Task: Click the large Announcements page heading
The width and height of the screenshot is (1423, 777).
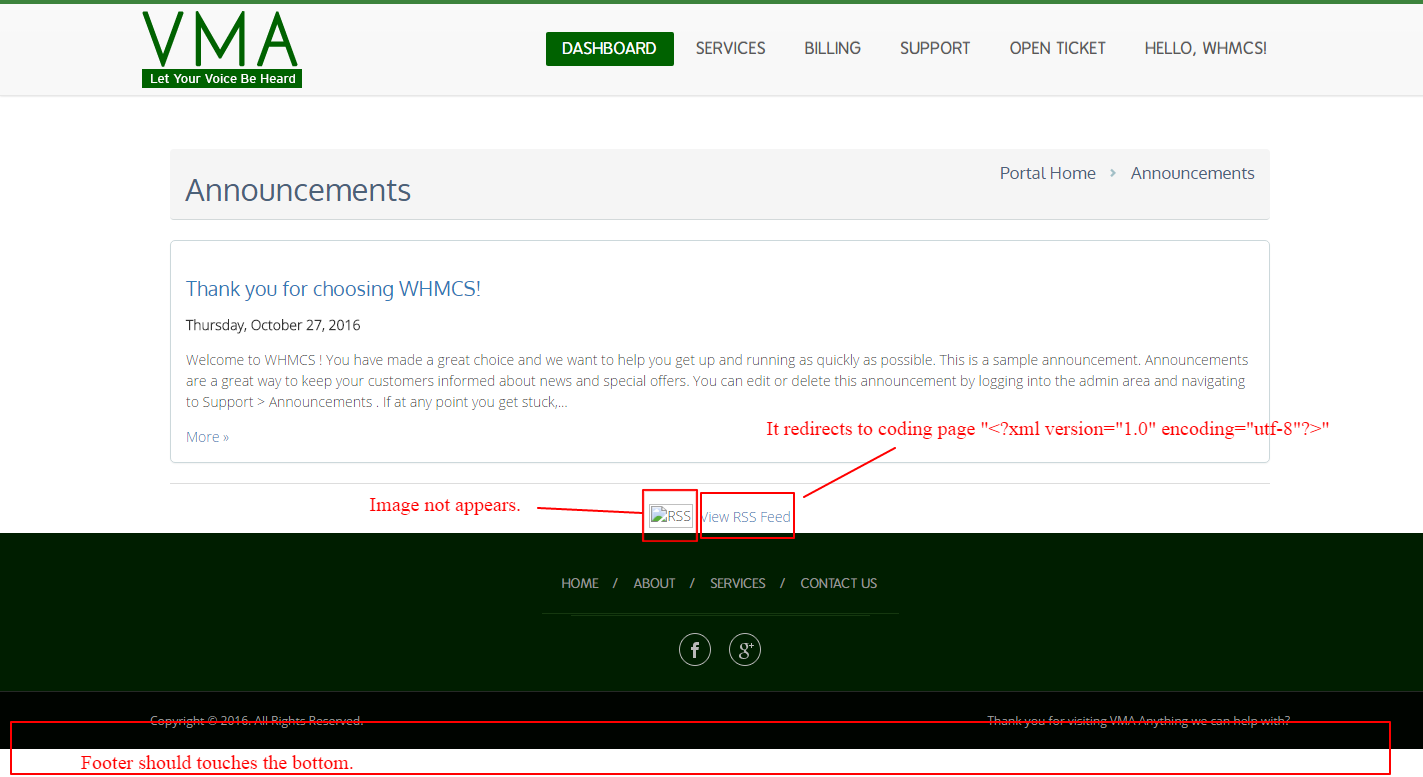Action: tap(298, 190)
